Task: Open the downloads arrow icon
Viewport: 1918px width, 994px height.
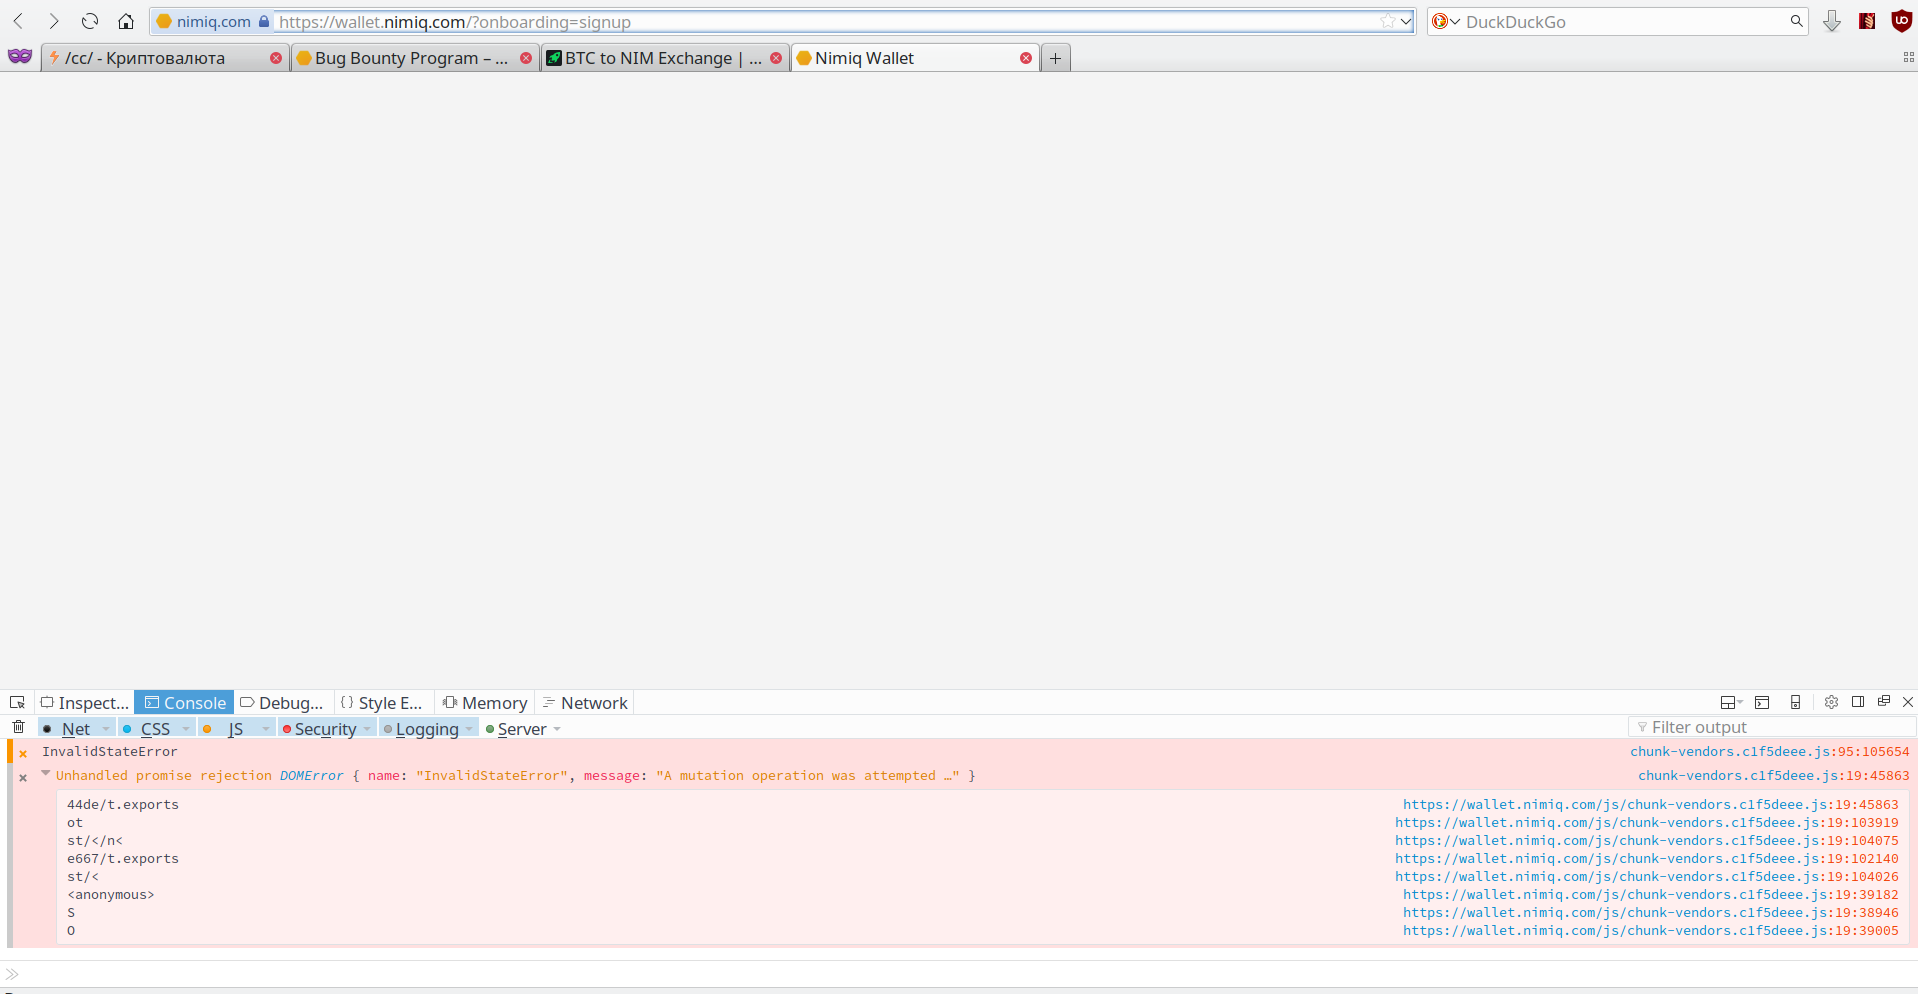Action: (x=1832, y=21)
